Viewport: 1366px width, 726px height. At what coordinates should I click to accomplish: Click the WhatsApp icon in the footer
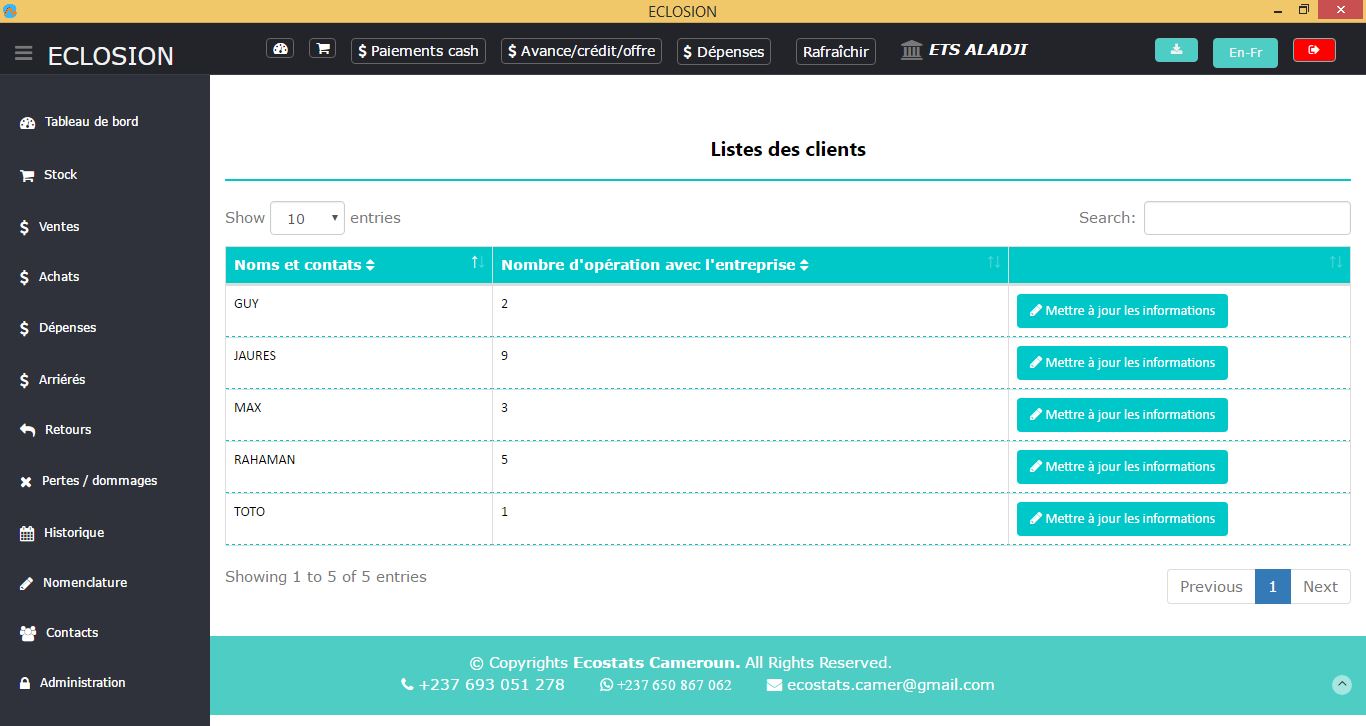click(606, 685)
